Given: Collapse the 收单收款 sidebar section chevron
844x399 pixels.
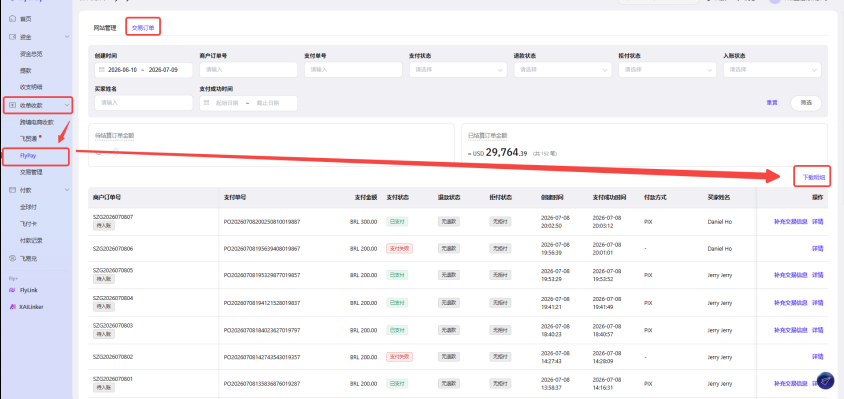Looking at the screenshot, I should [x=67, y=106].
